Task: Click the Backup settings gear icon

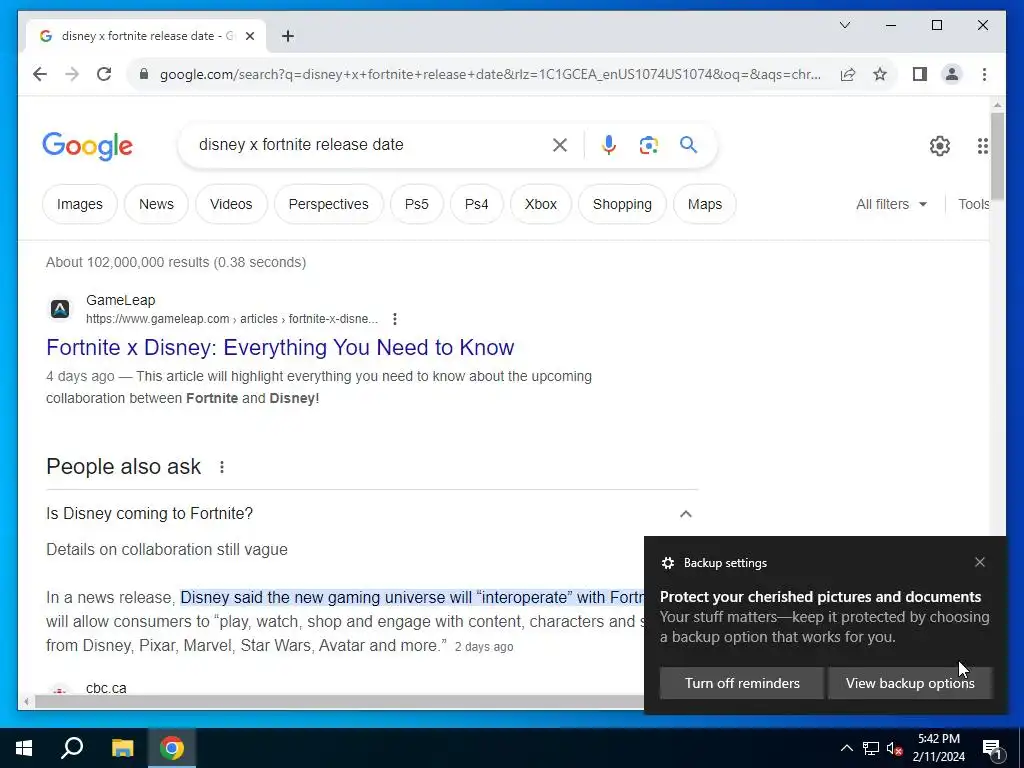Action: coord(667,563)
